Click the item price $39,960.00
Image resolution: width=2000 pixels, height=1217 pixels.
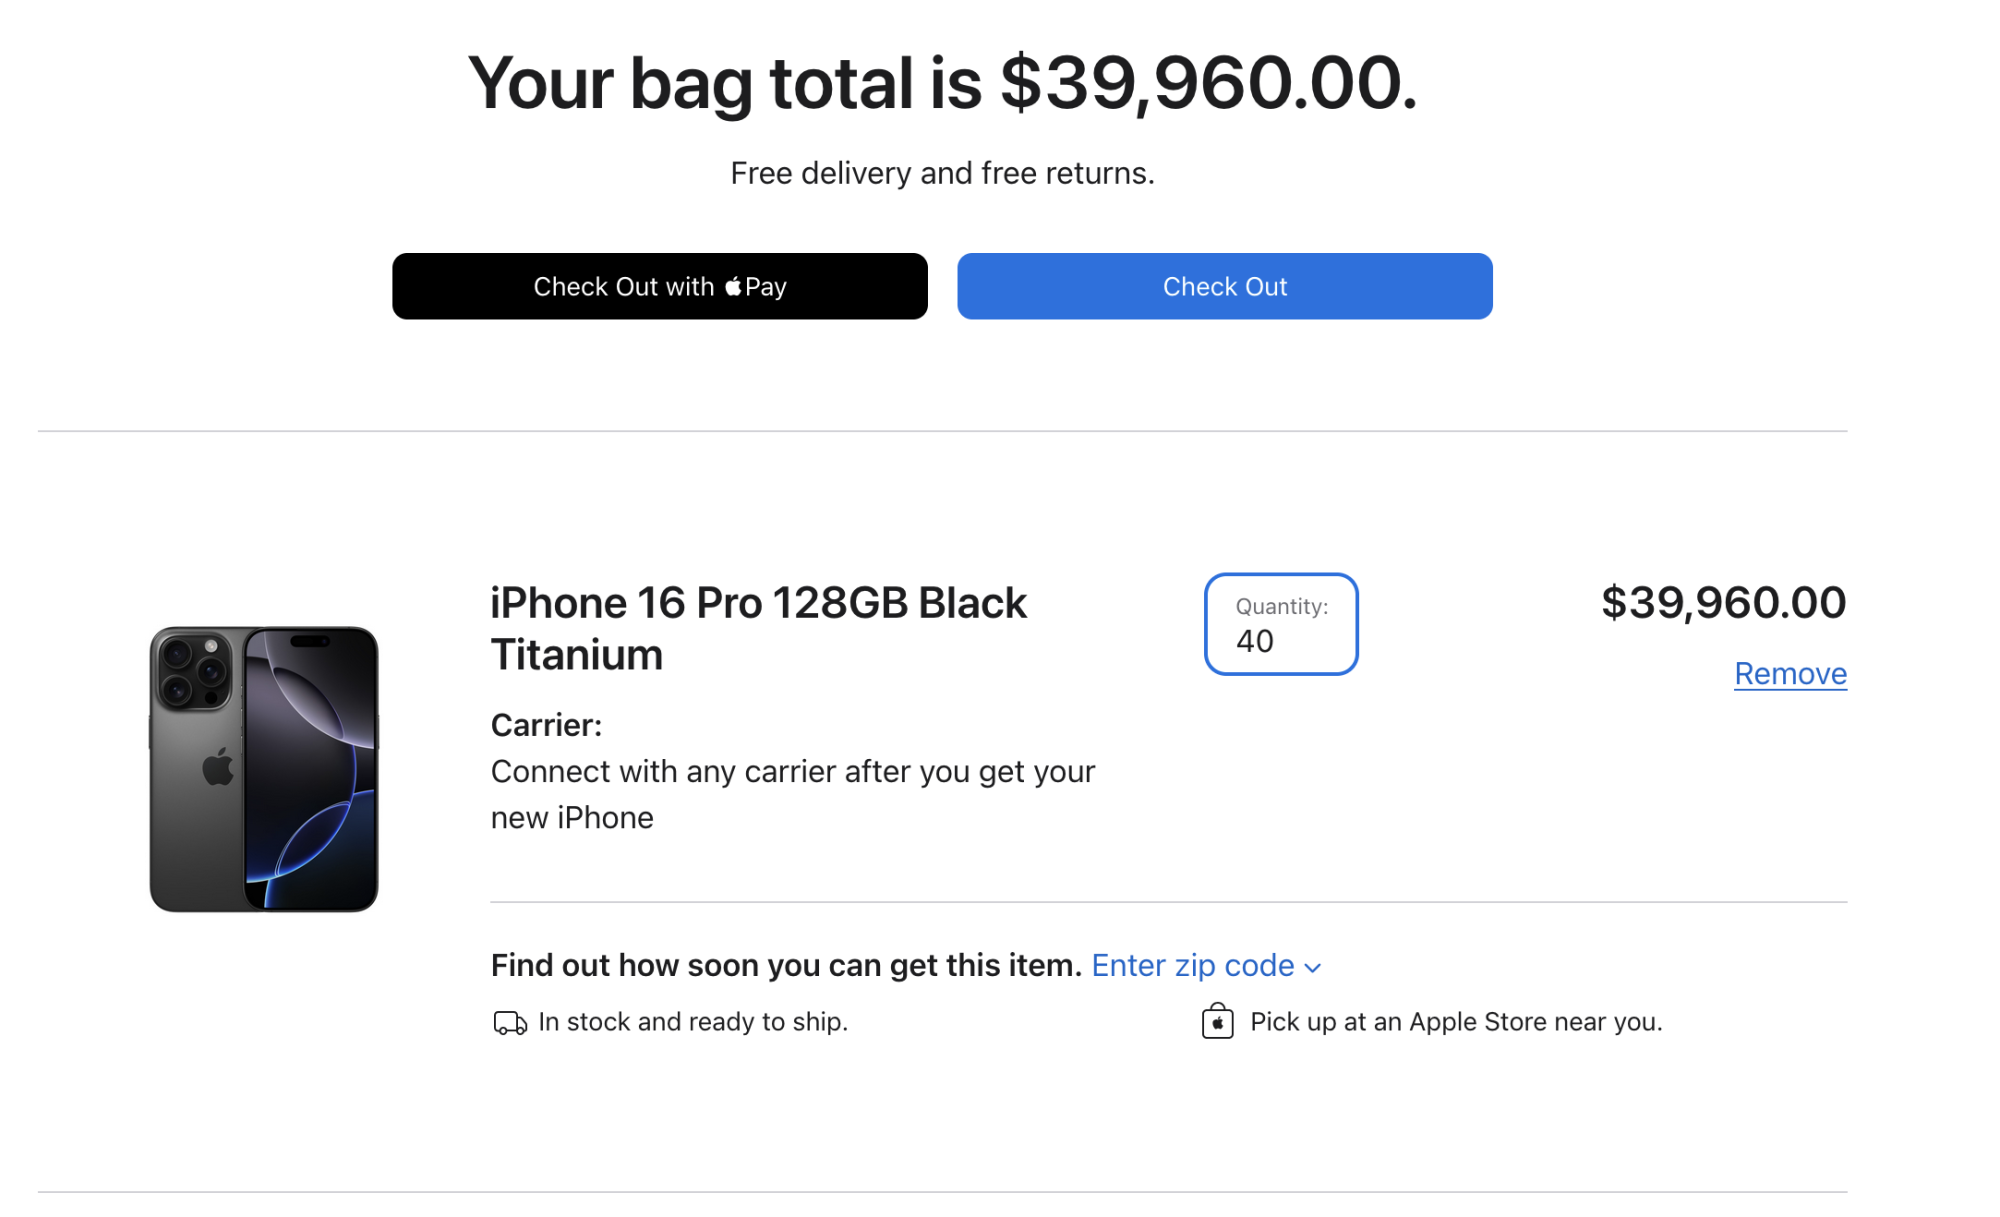click(1723, 602)
